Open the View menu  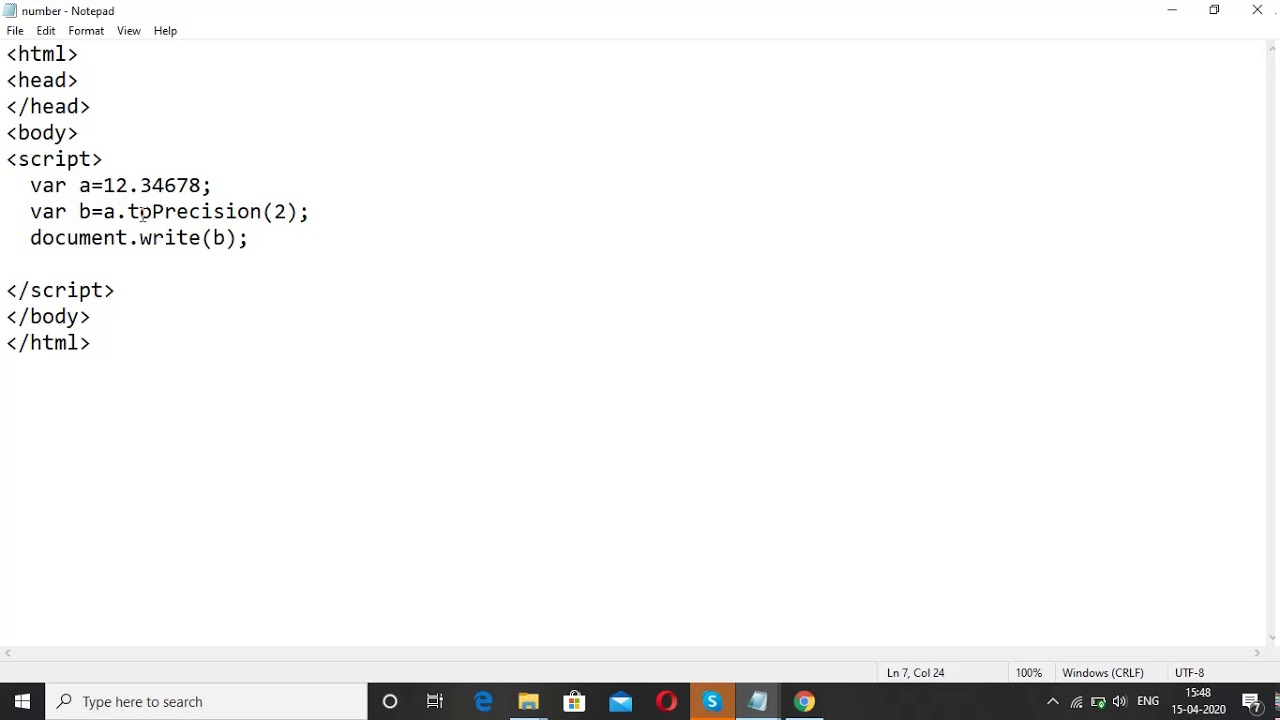(x=129, y=31)
